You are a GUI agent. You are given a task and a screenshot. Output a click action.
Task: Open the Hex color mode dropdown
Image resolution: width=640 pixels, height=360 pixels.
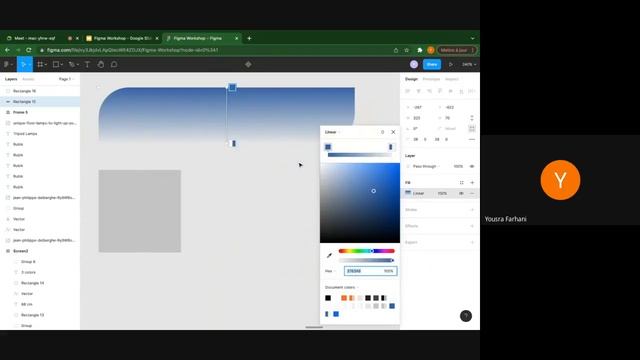coord(330,271)
